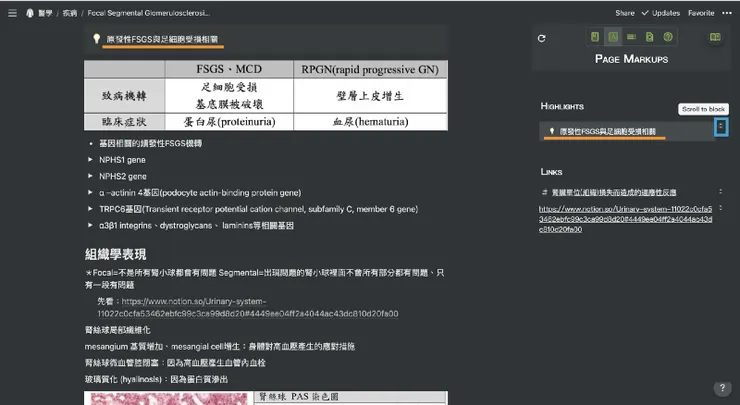Image resolution: width=740 pixels, height=405 pixels.
Task: Open the Updates panel
Action: click(661, 13)
